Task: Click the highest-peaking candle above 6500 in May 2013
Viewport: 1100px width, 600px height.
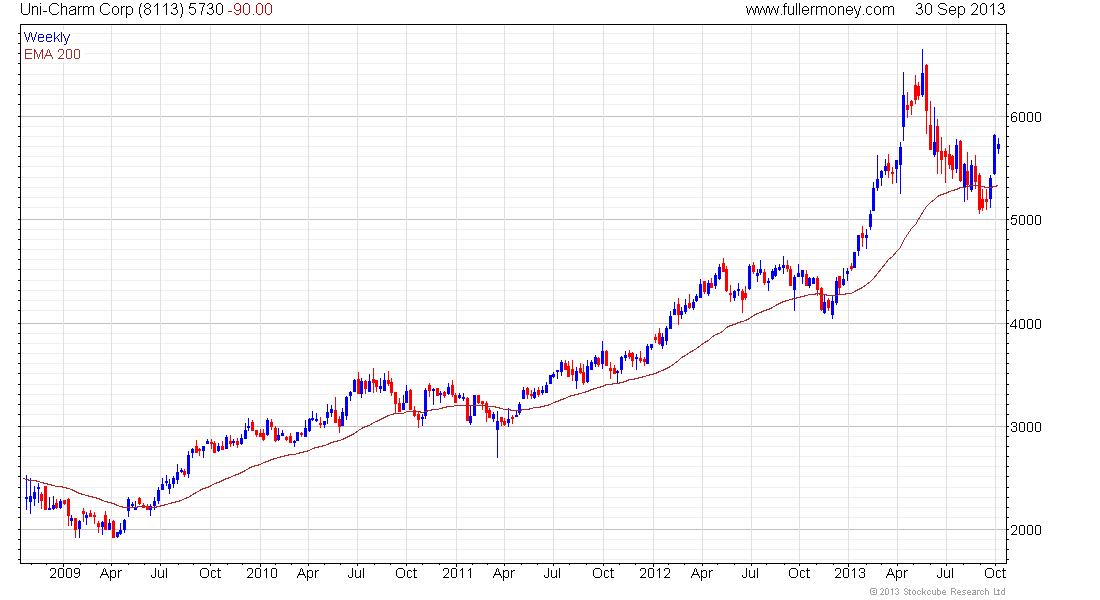Action: point(923,72)
